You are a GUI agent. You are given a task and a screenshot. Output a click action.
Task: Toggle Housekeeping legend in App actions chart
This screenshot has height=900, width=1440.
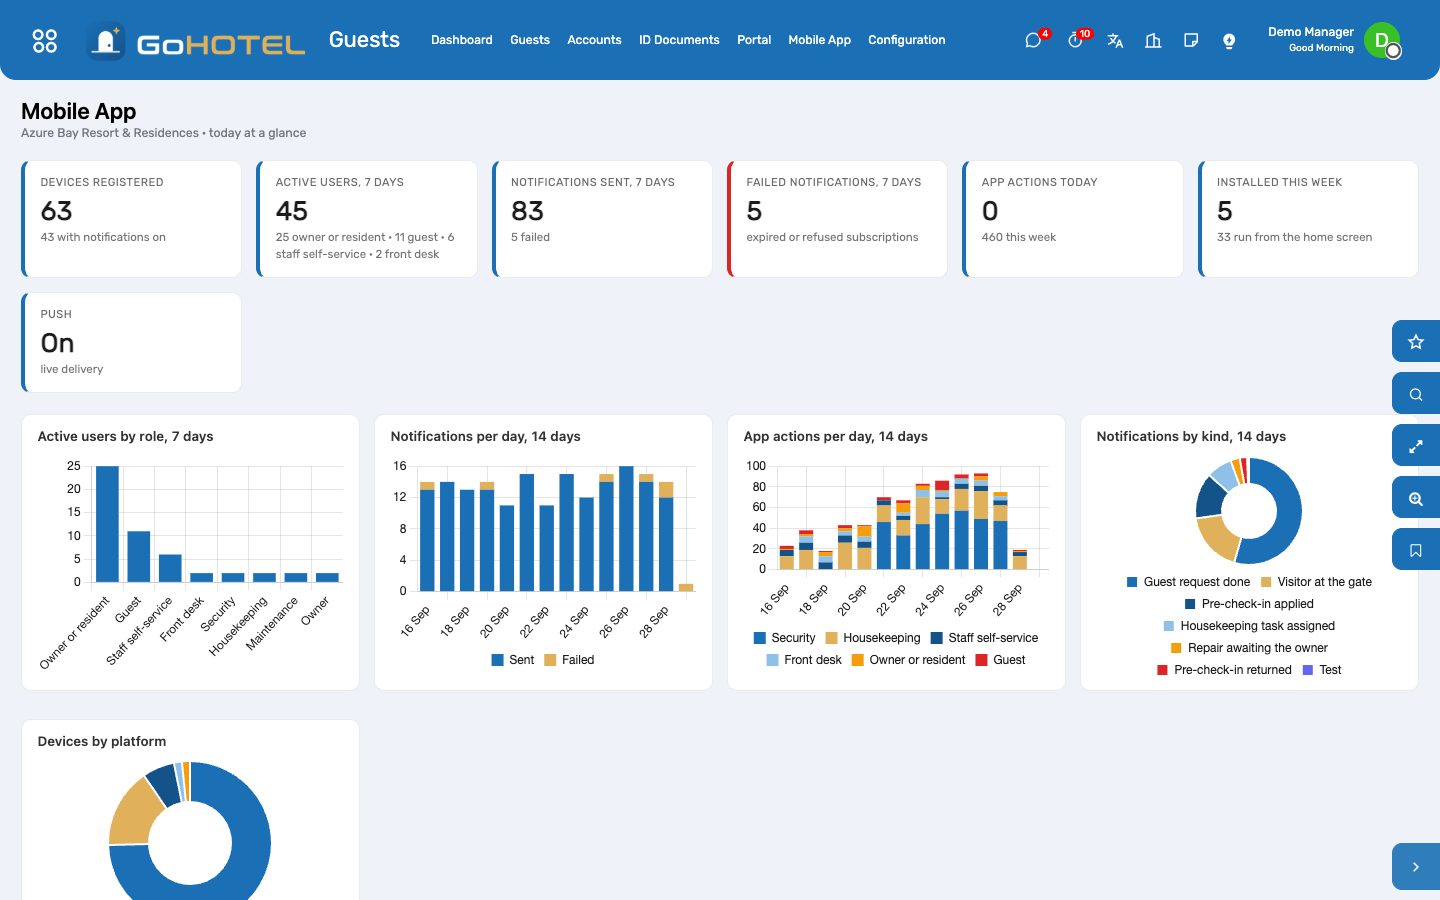(x=873, y=638)
